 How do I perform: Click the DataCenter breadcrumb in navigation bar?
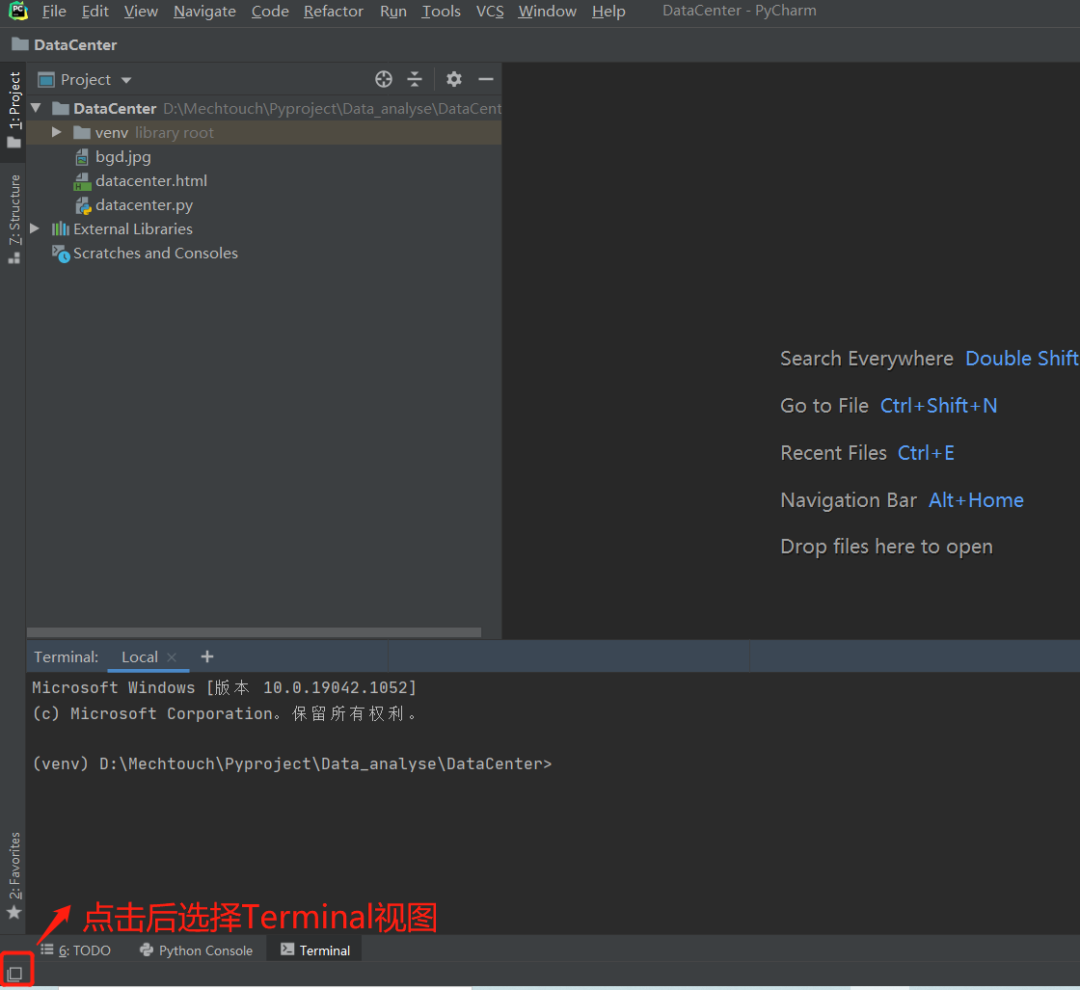[65, 45]
